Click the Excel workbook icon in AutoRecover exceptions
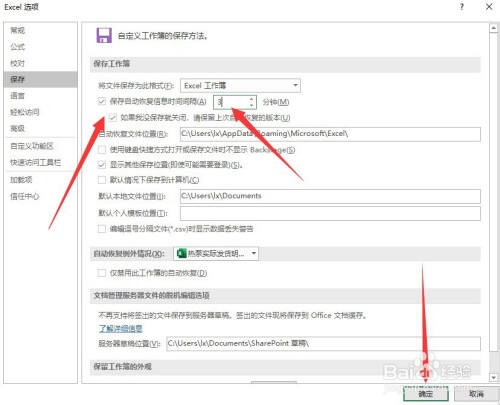The width and height of the screenshot is (500, 405). point(181,253)
